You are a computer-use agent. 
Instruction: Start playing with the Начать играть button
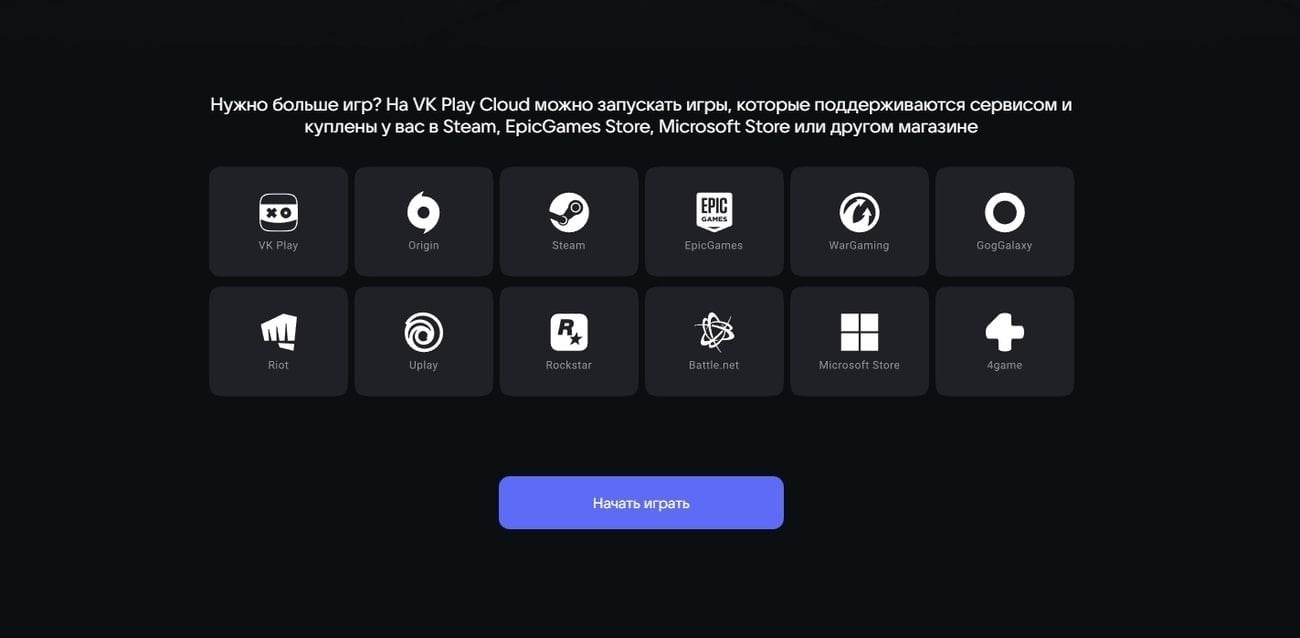641,503
